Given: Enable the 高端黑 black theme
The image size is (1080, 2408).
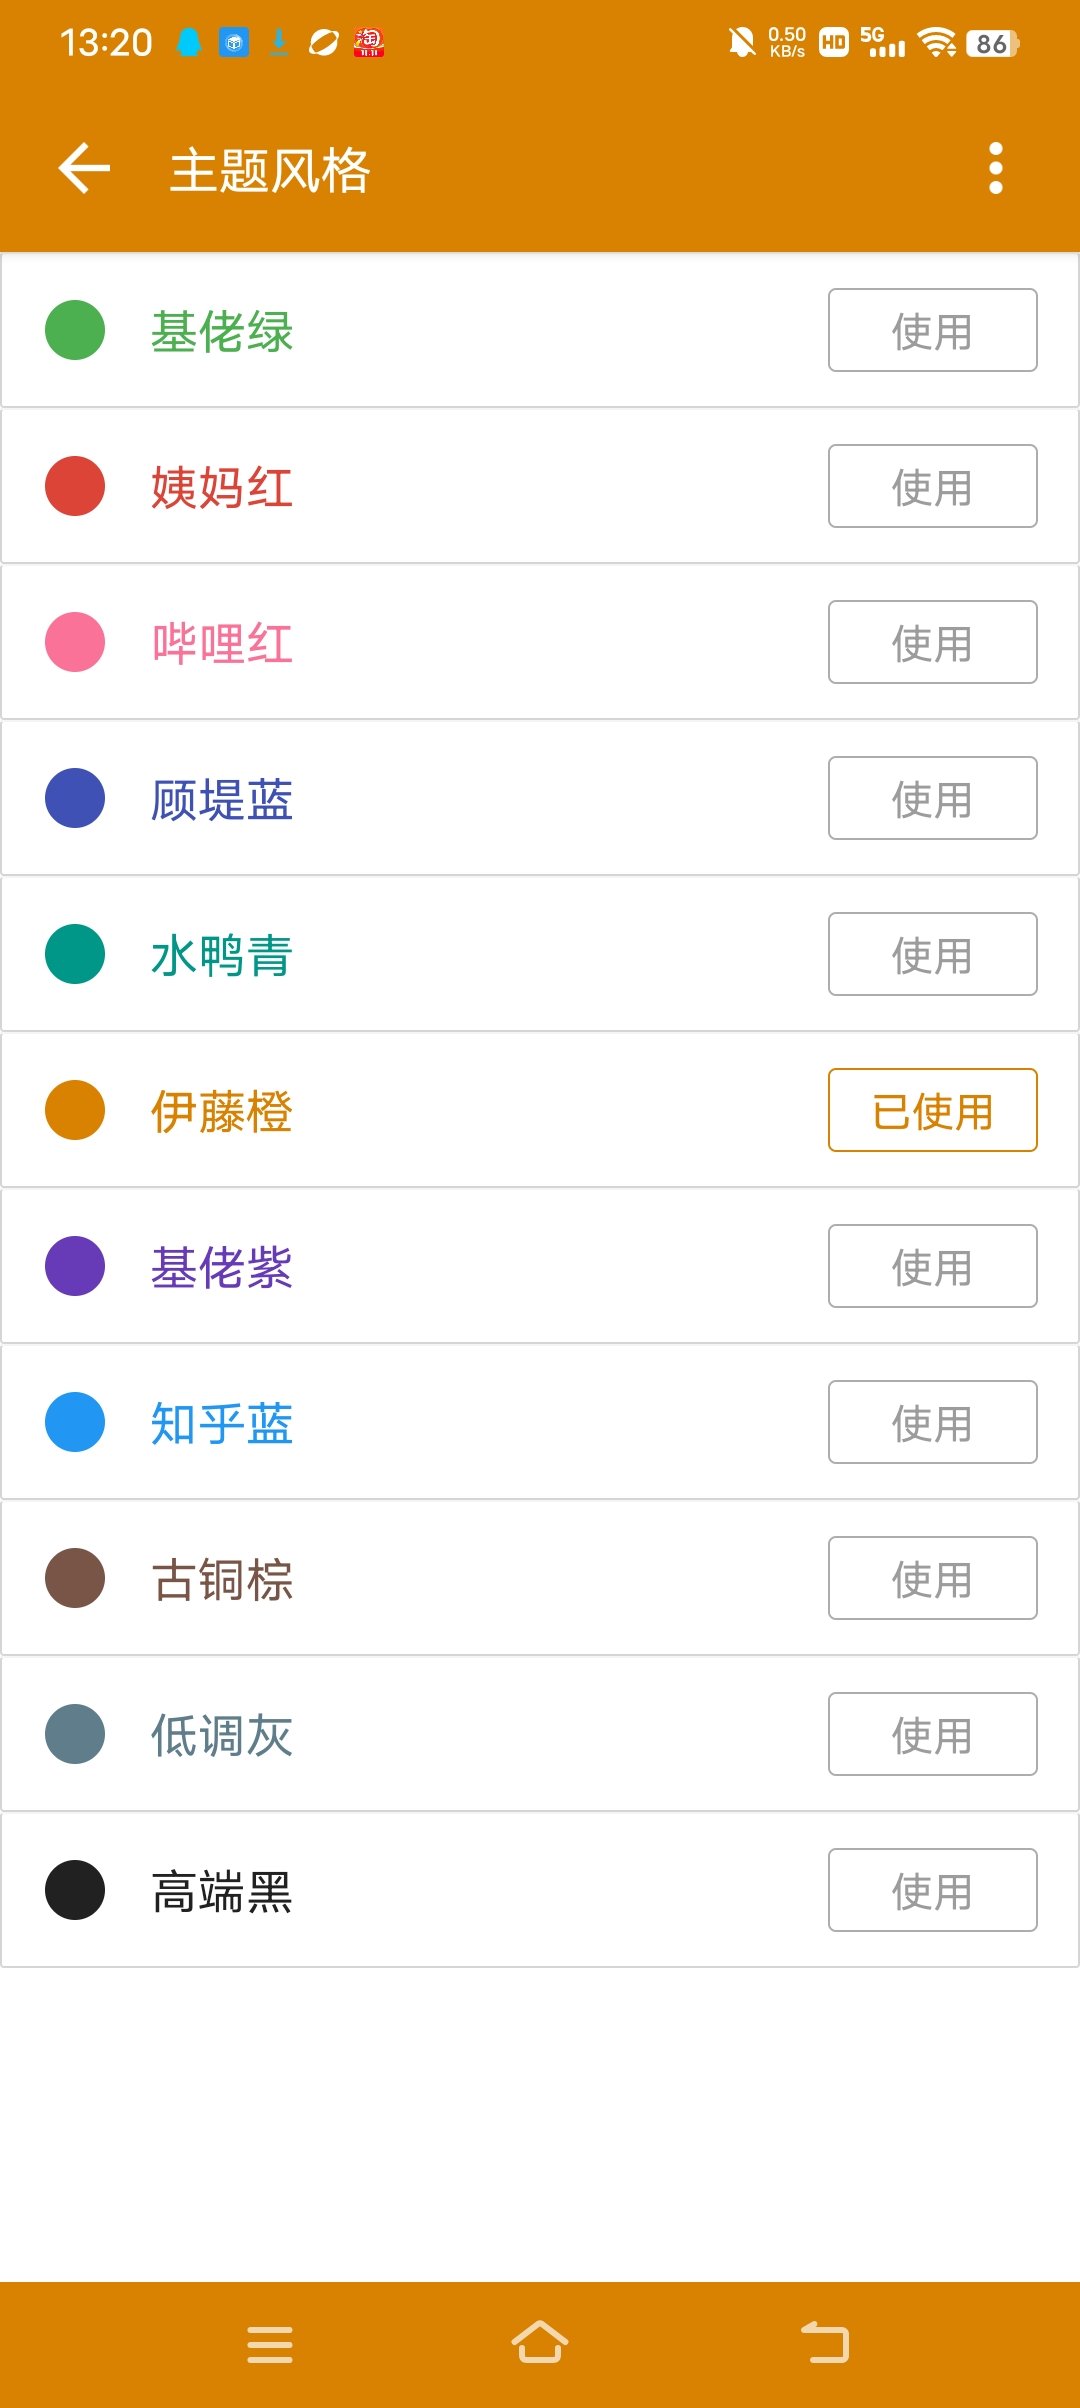Looking at the screenshot, I should coord(932,1890).
